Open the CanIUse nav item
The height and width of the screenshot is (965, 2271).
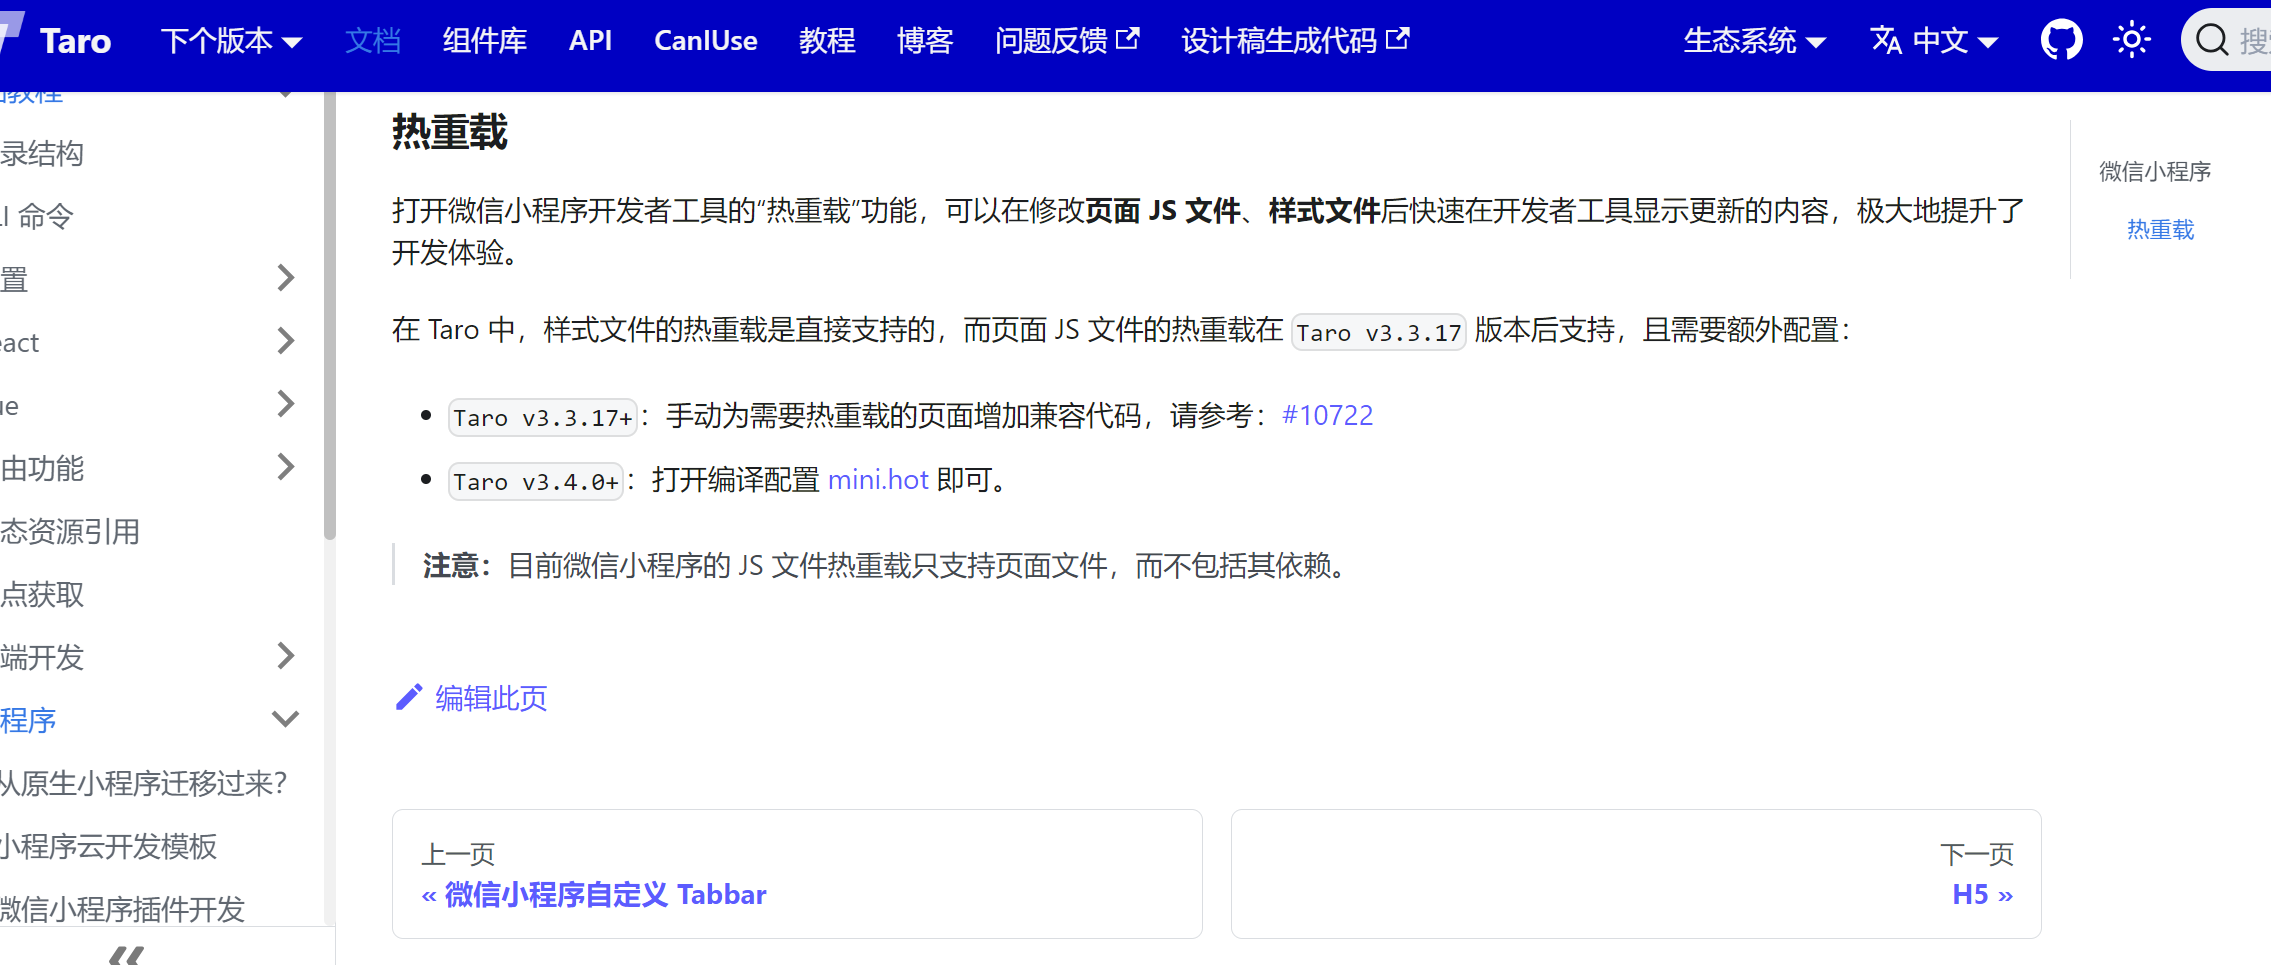tap(705, 41)
